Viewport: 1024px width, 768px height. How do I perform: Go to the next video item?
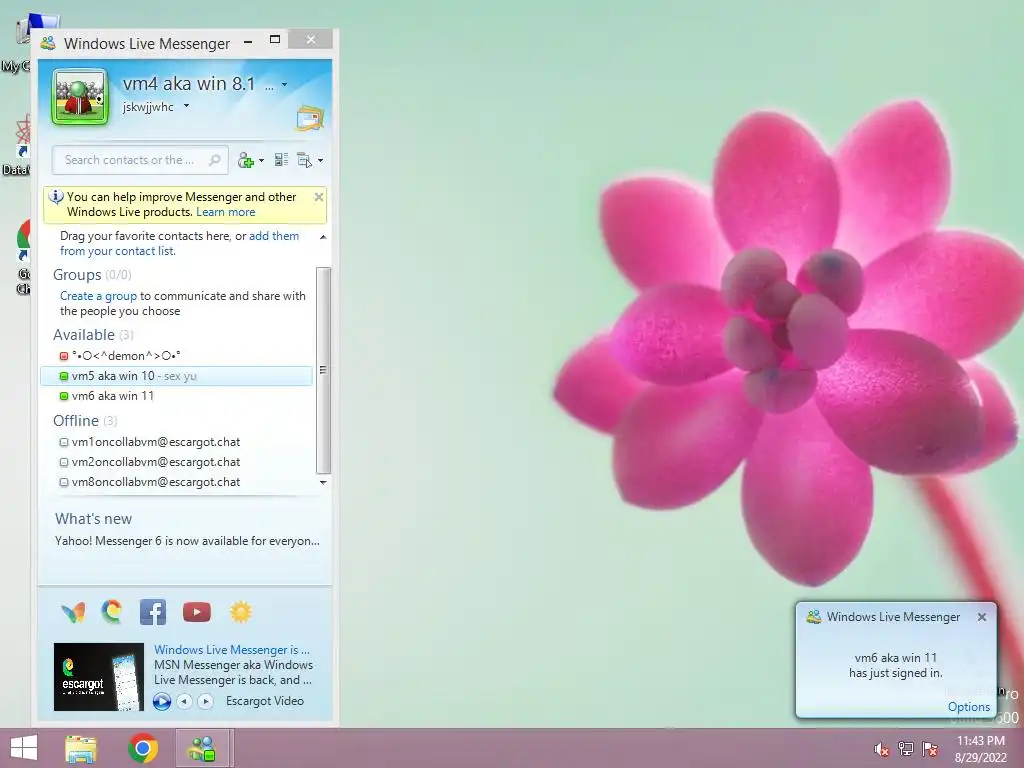coord(205,701)
